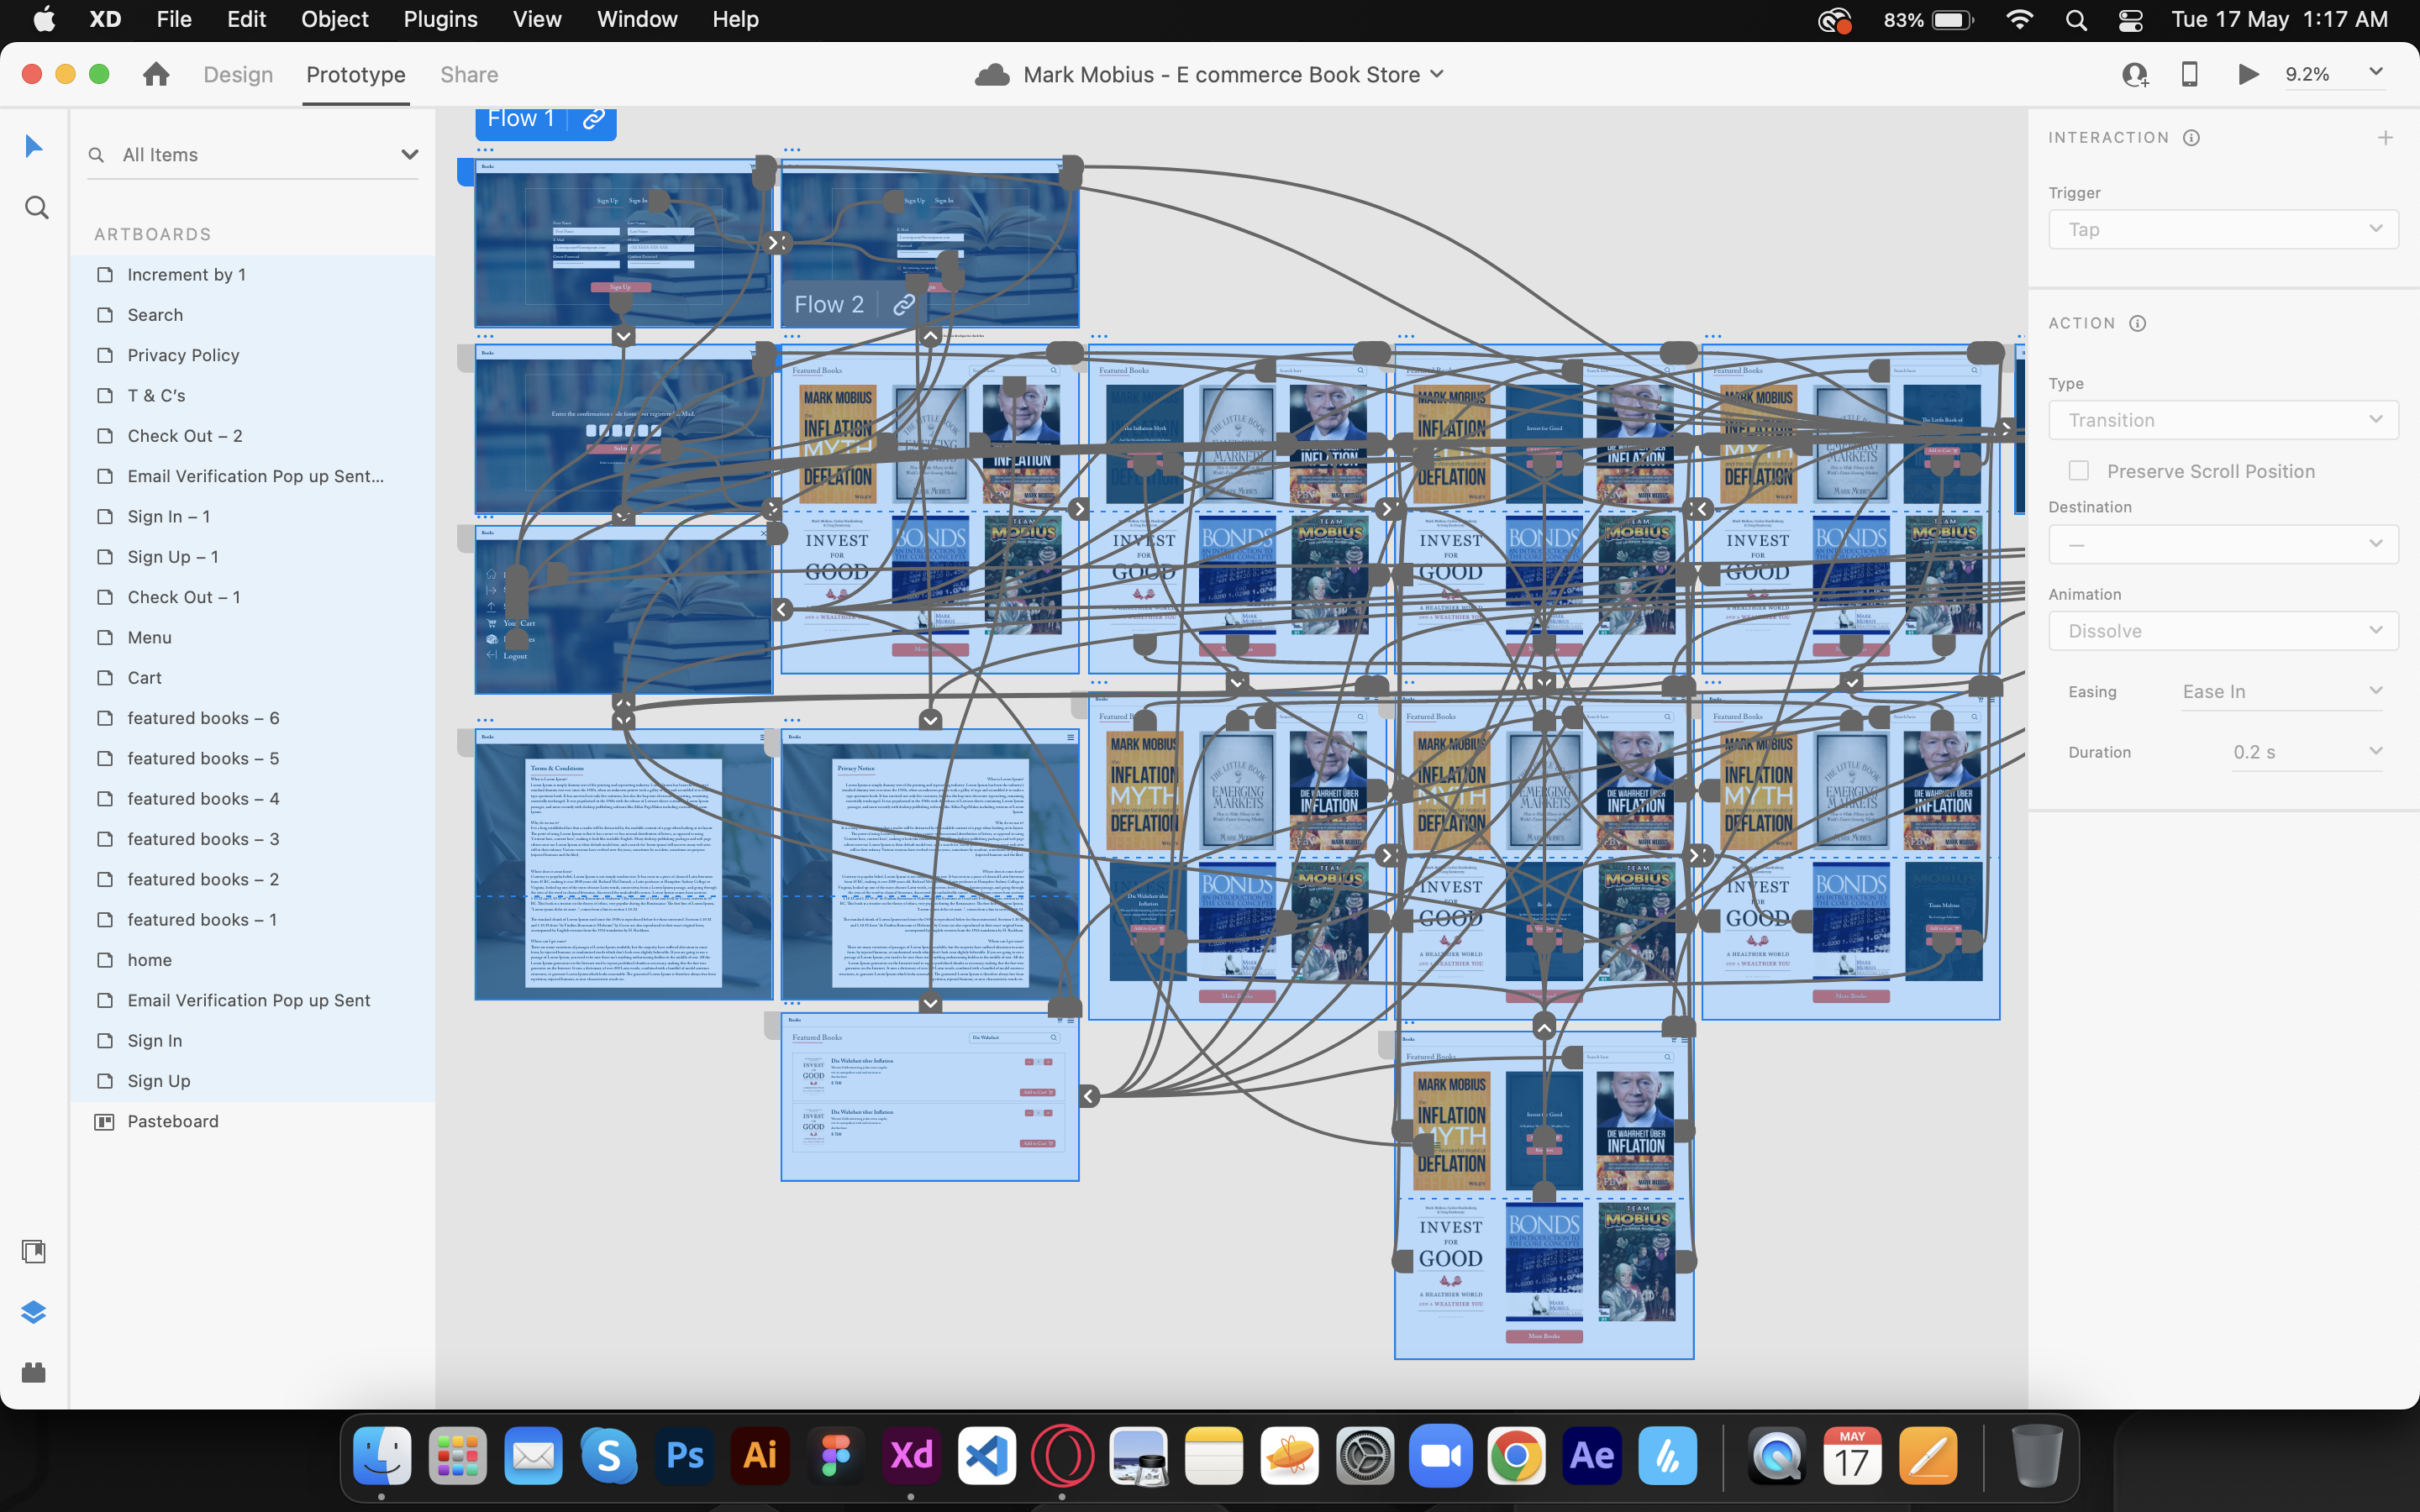This screenshot has height=1512, width=2420.
Task: Open Photoshop from the dock
Action: click(x=685, y=1455)
